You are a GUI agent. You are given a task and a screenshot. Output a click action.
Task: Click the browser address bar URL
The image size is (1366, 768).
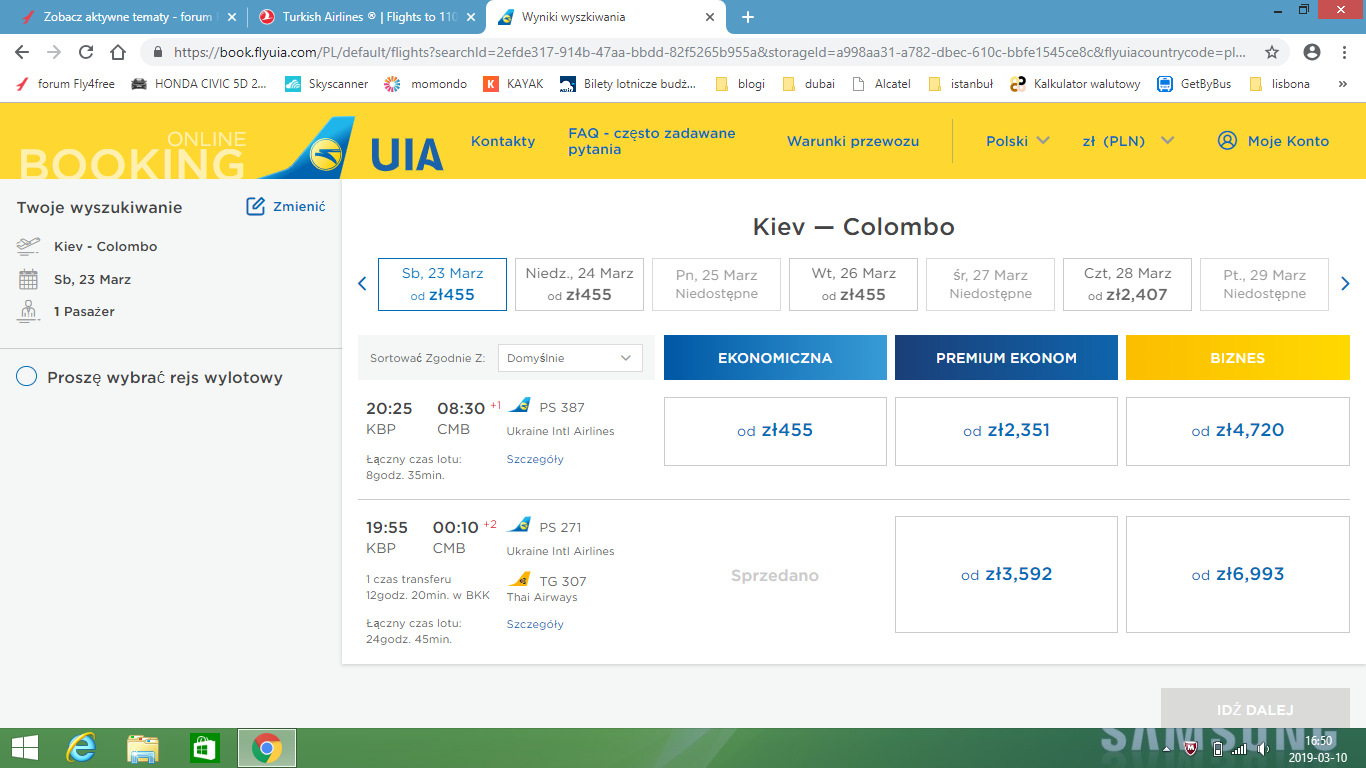709,52
